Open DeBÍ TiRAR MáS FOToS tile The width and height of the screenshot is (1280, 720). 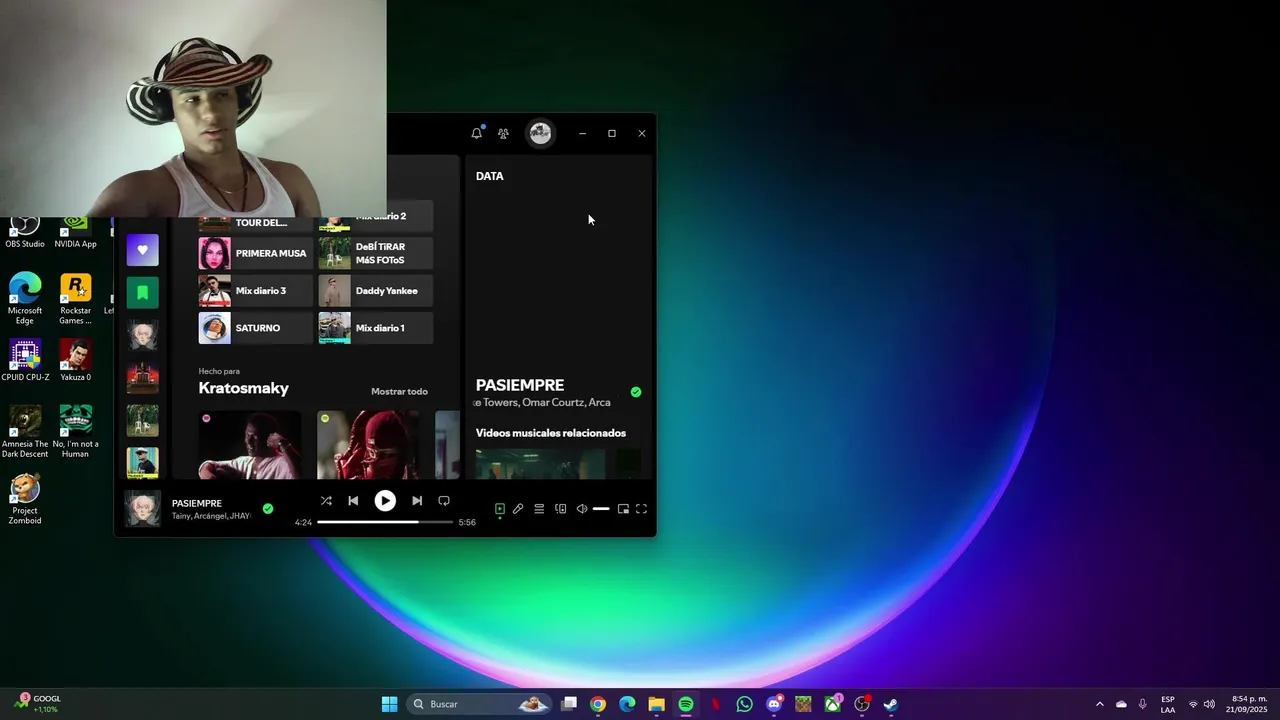pyautogui.click(x=376, y=253)
